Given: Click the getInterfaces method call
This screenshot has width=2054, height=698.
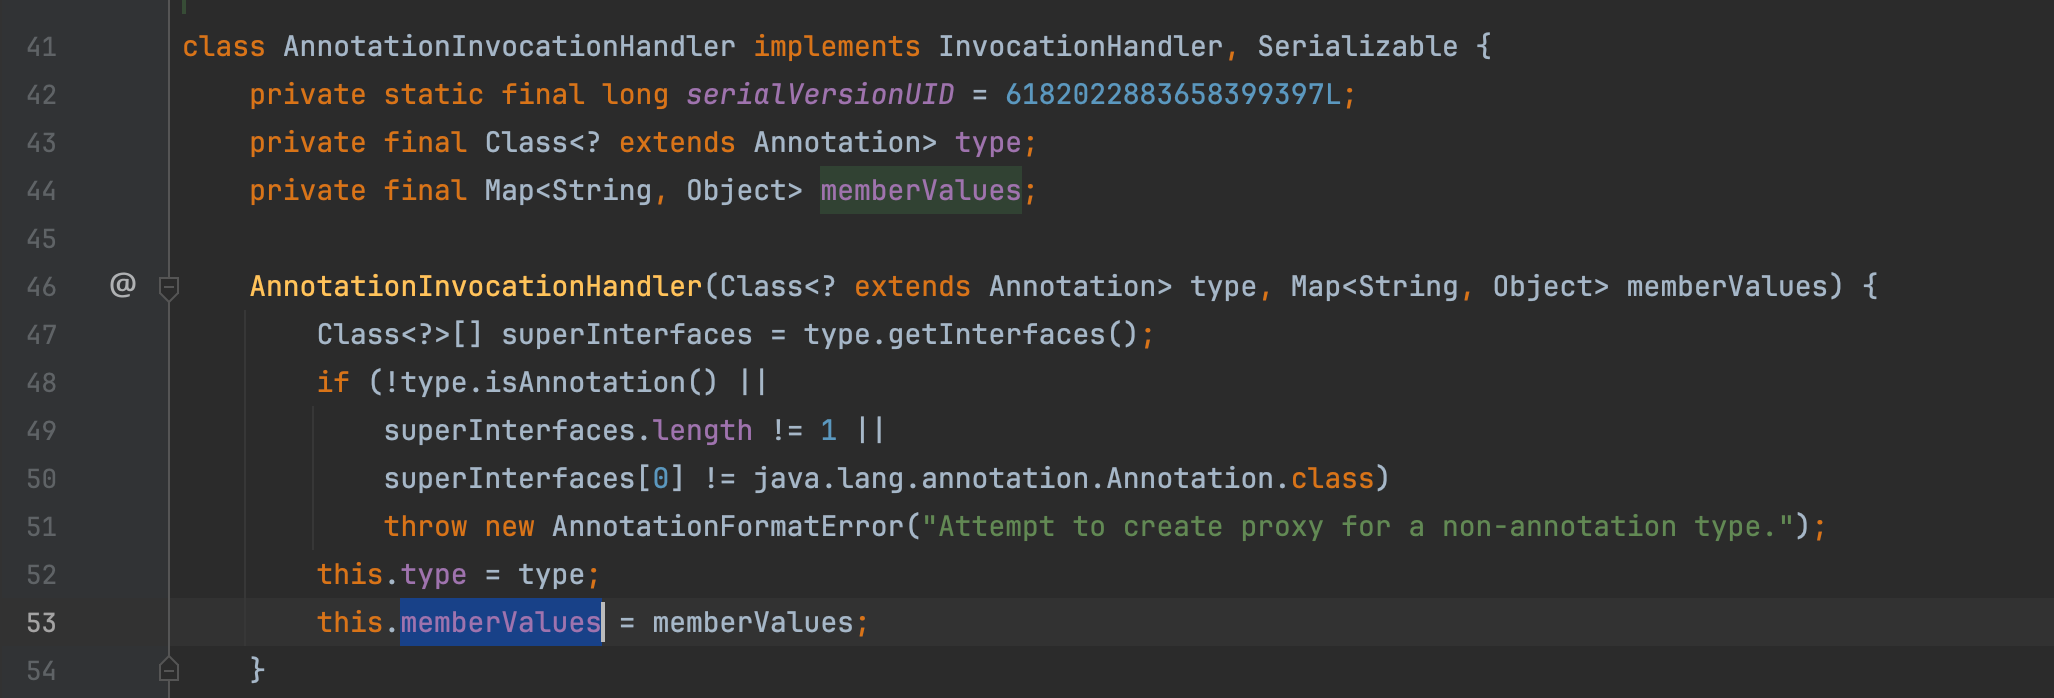Looking at the screenshot, I should [x=996, y=335].
